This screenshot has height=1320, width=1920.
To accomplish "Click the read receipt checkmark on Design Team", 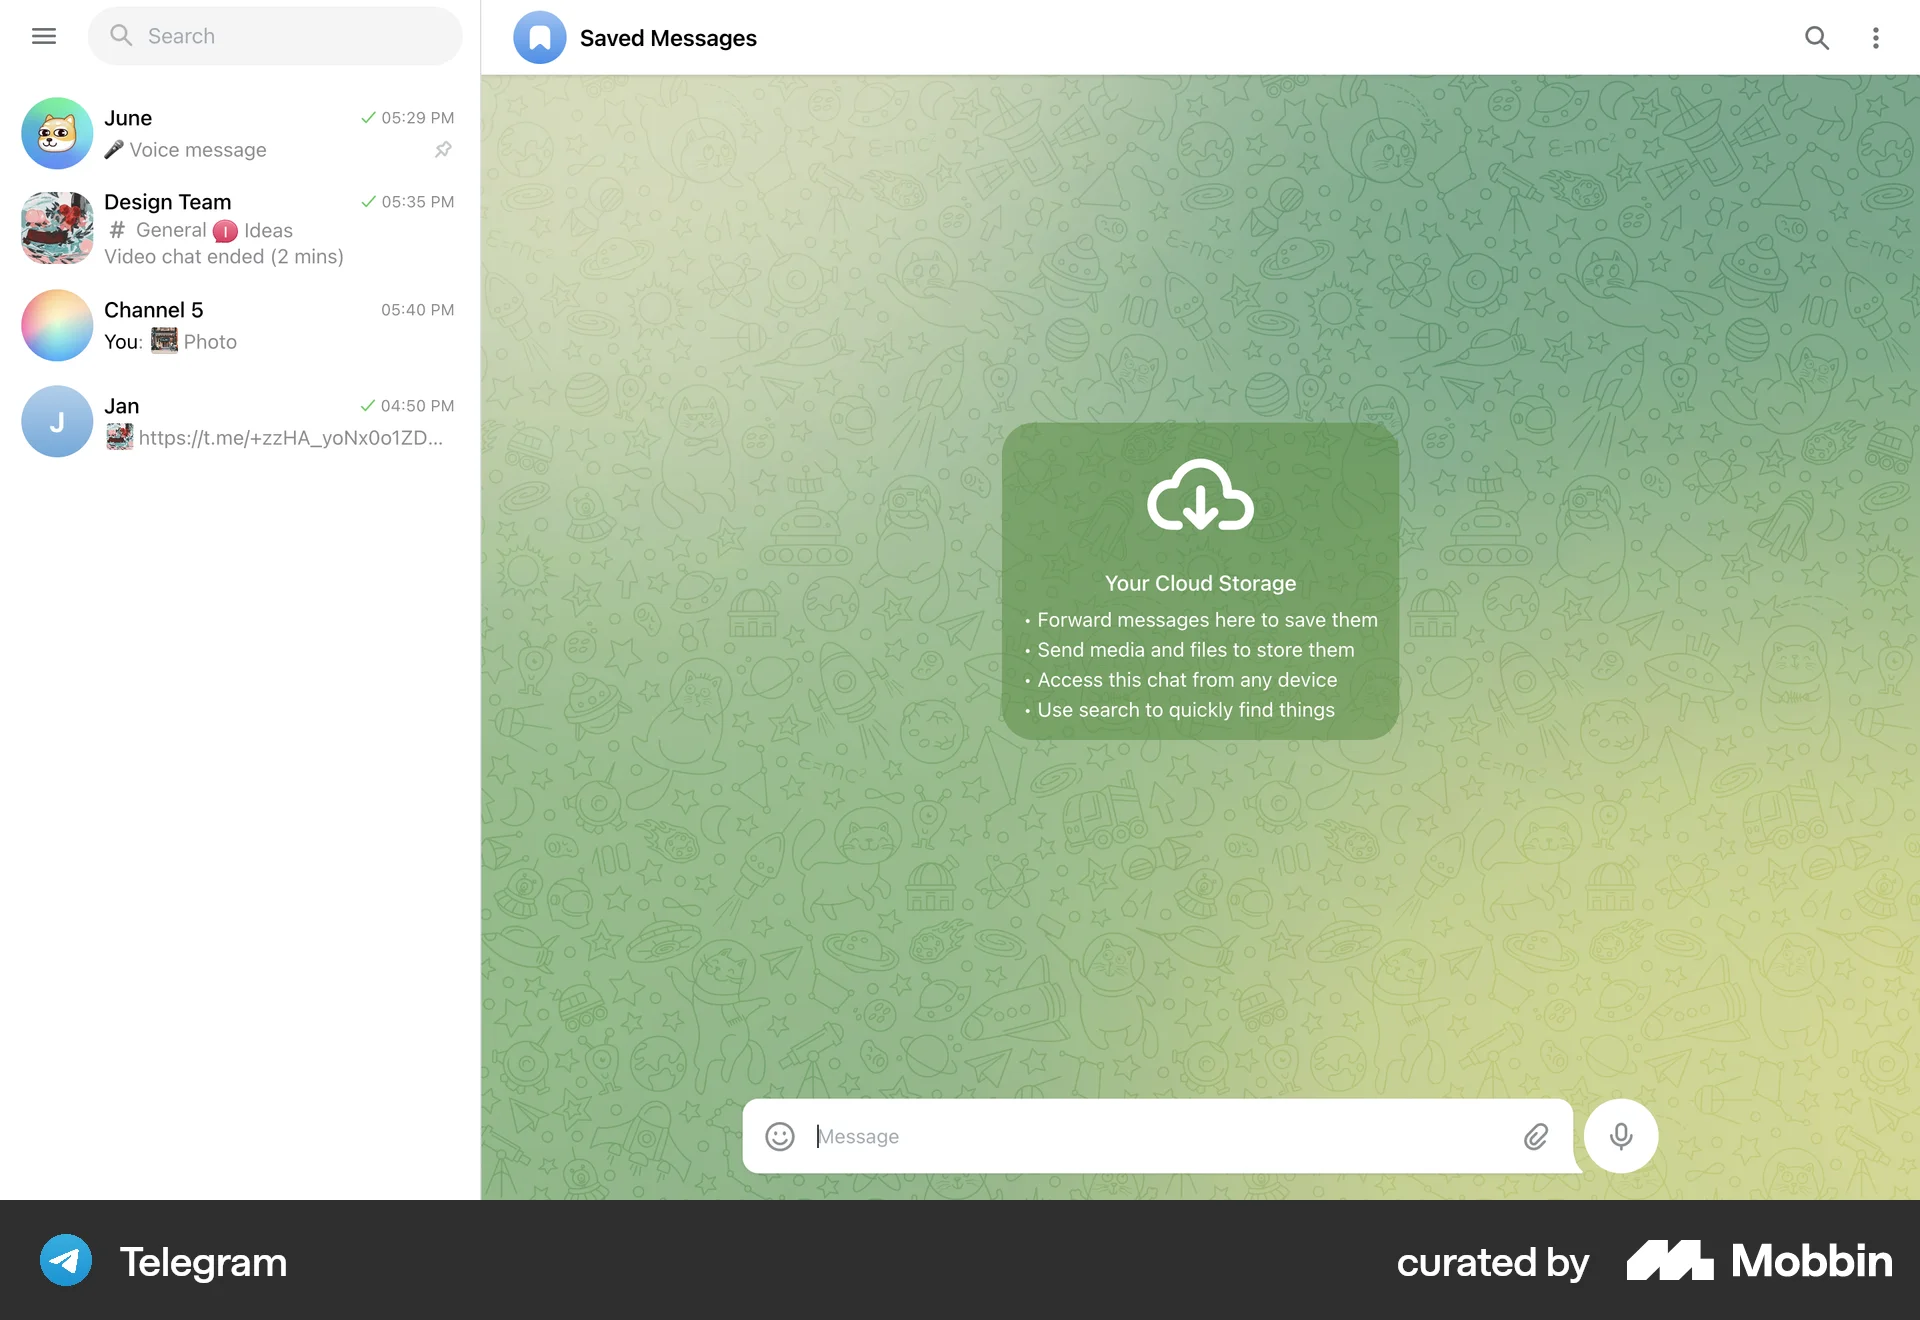I will click(x=368, y=201).
